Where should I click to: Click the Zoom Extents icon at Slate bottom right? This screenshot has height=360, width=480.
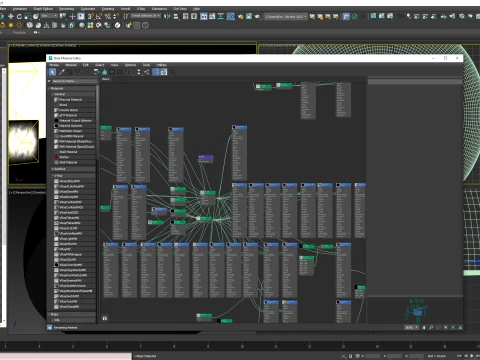click(446, 328)
